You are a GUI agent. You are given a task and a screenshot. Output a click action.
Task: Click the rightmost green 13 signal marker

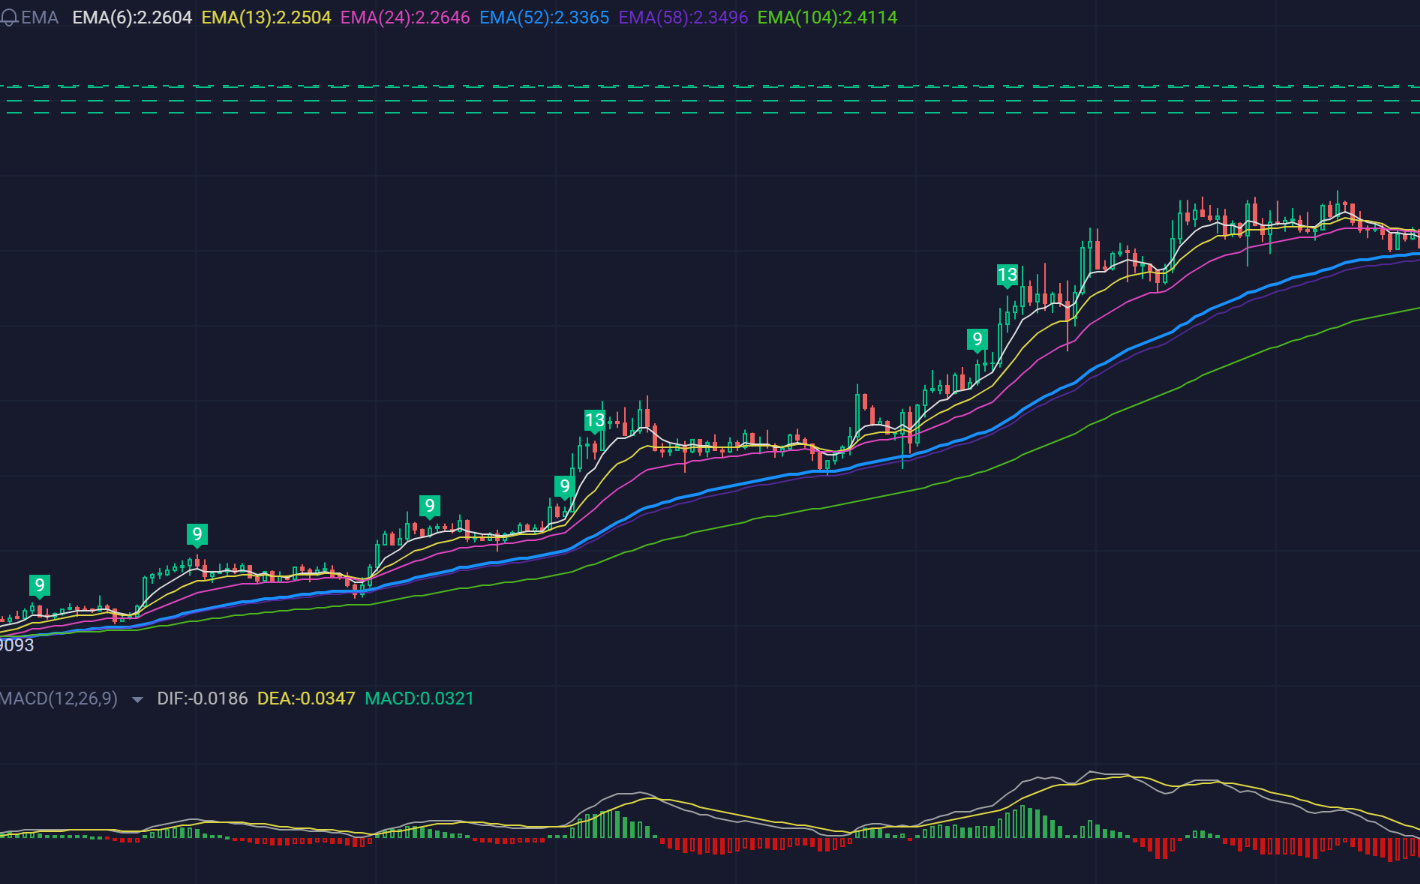pyautogui.click(x=1007, y=275)
